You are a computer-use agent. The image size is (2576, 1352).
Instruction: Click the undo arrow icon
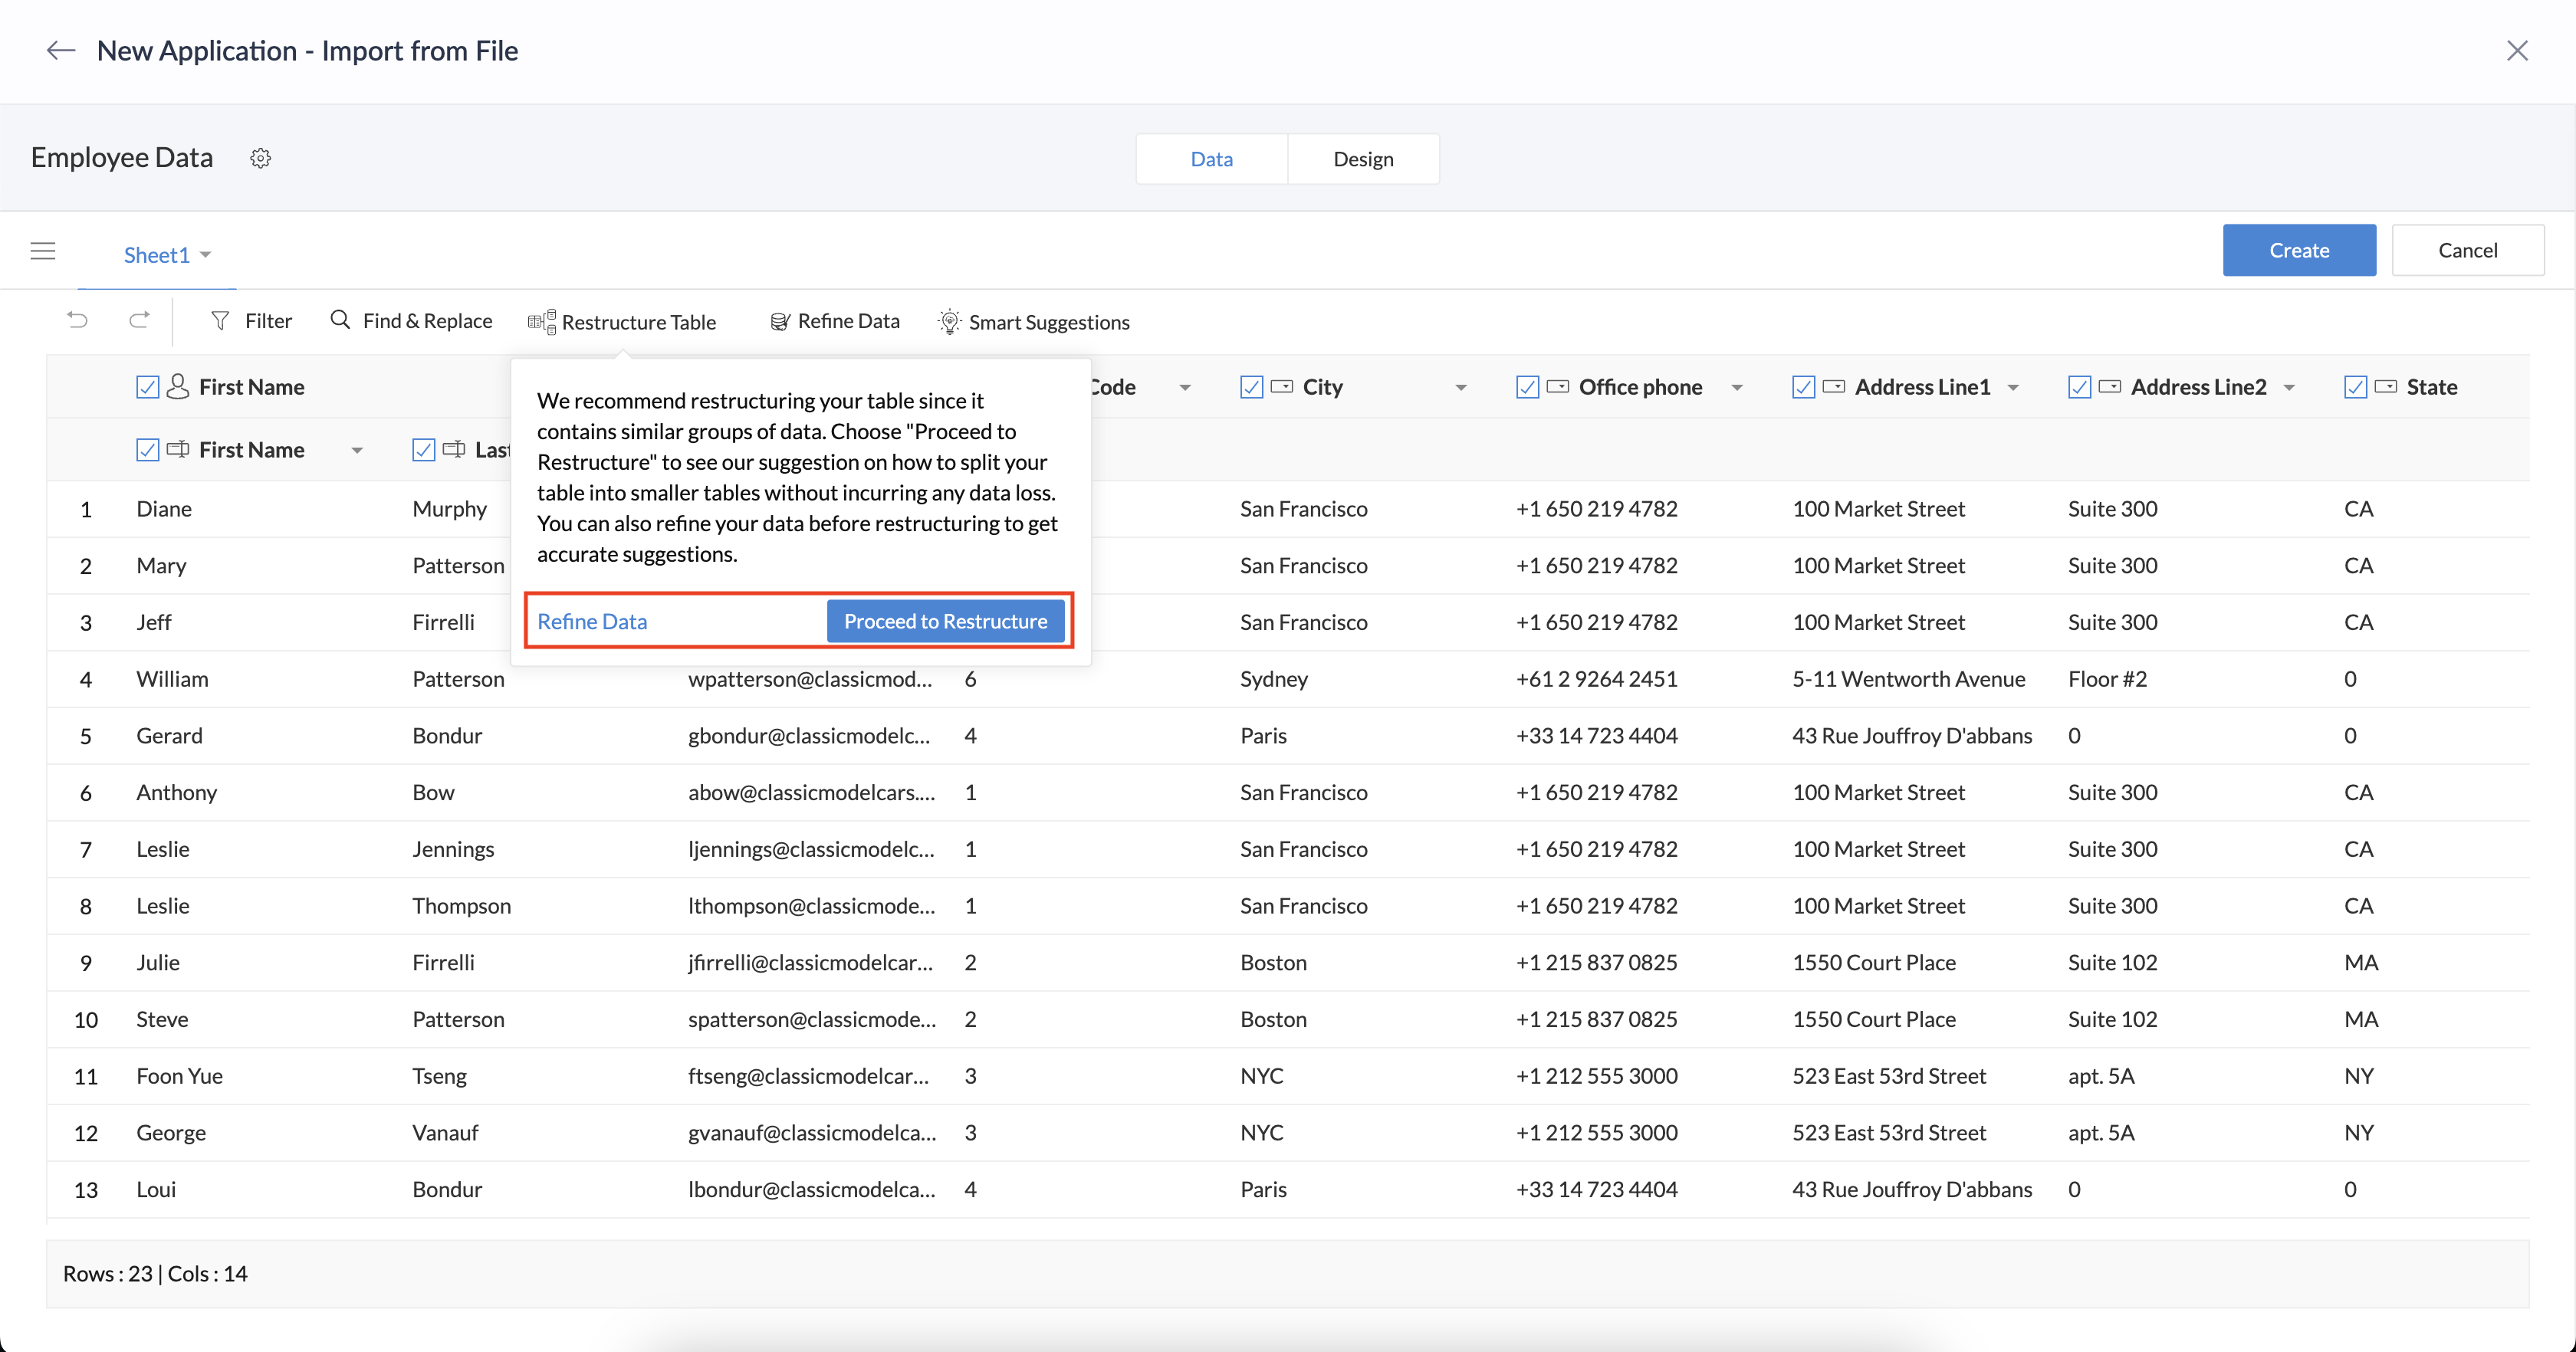click(77, 320)
